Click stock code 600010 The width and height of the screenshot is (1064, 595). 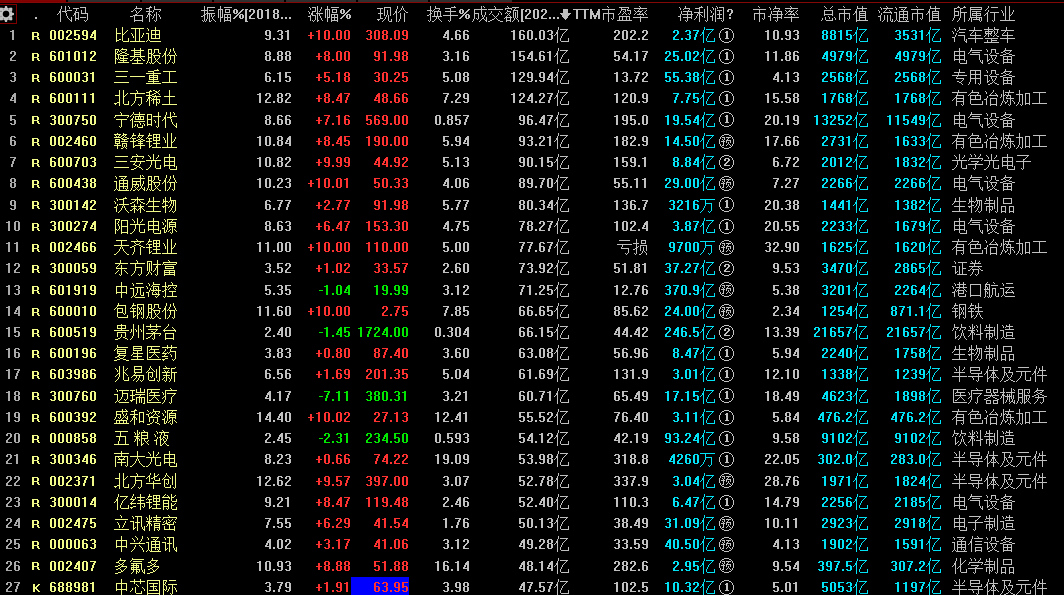tap(73, 311)
